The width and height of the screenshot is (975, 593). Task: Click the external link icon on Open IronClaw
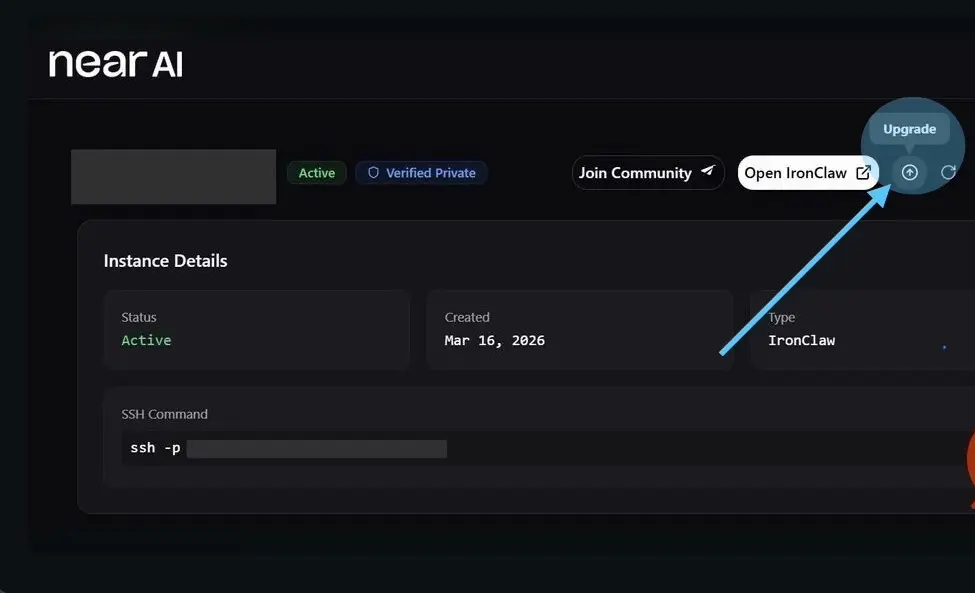pos(863,173)
